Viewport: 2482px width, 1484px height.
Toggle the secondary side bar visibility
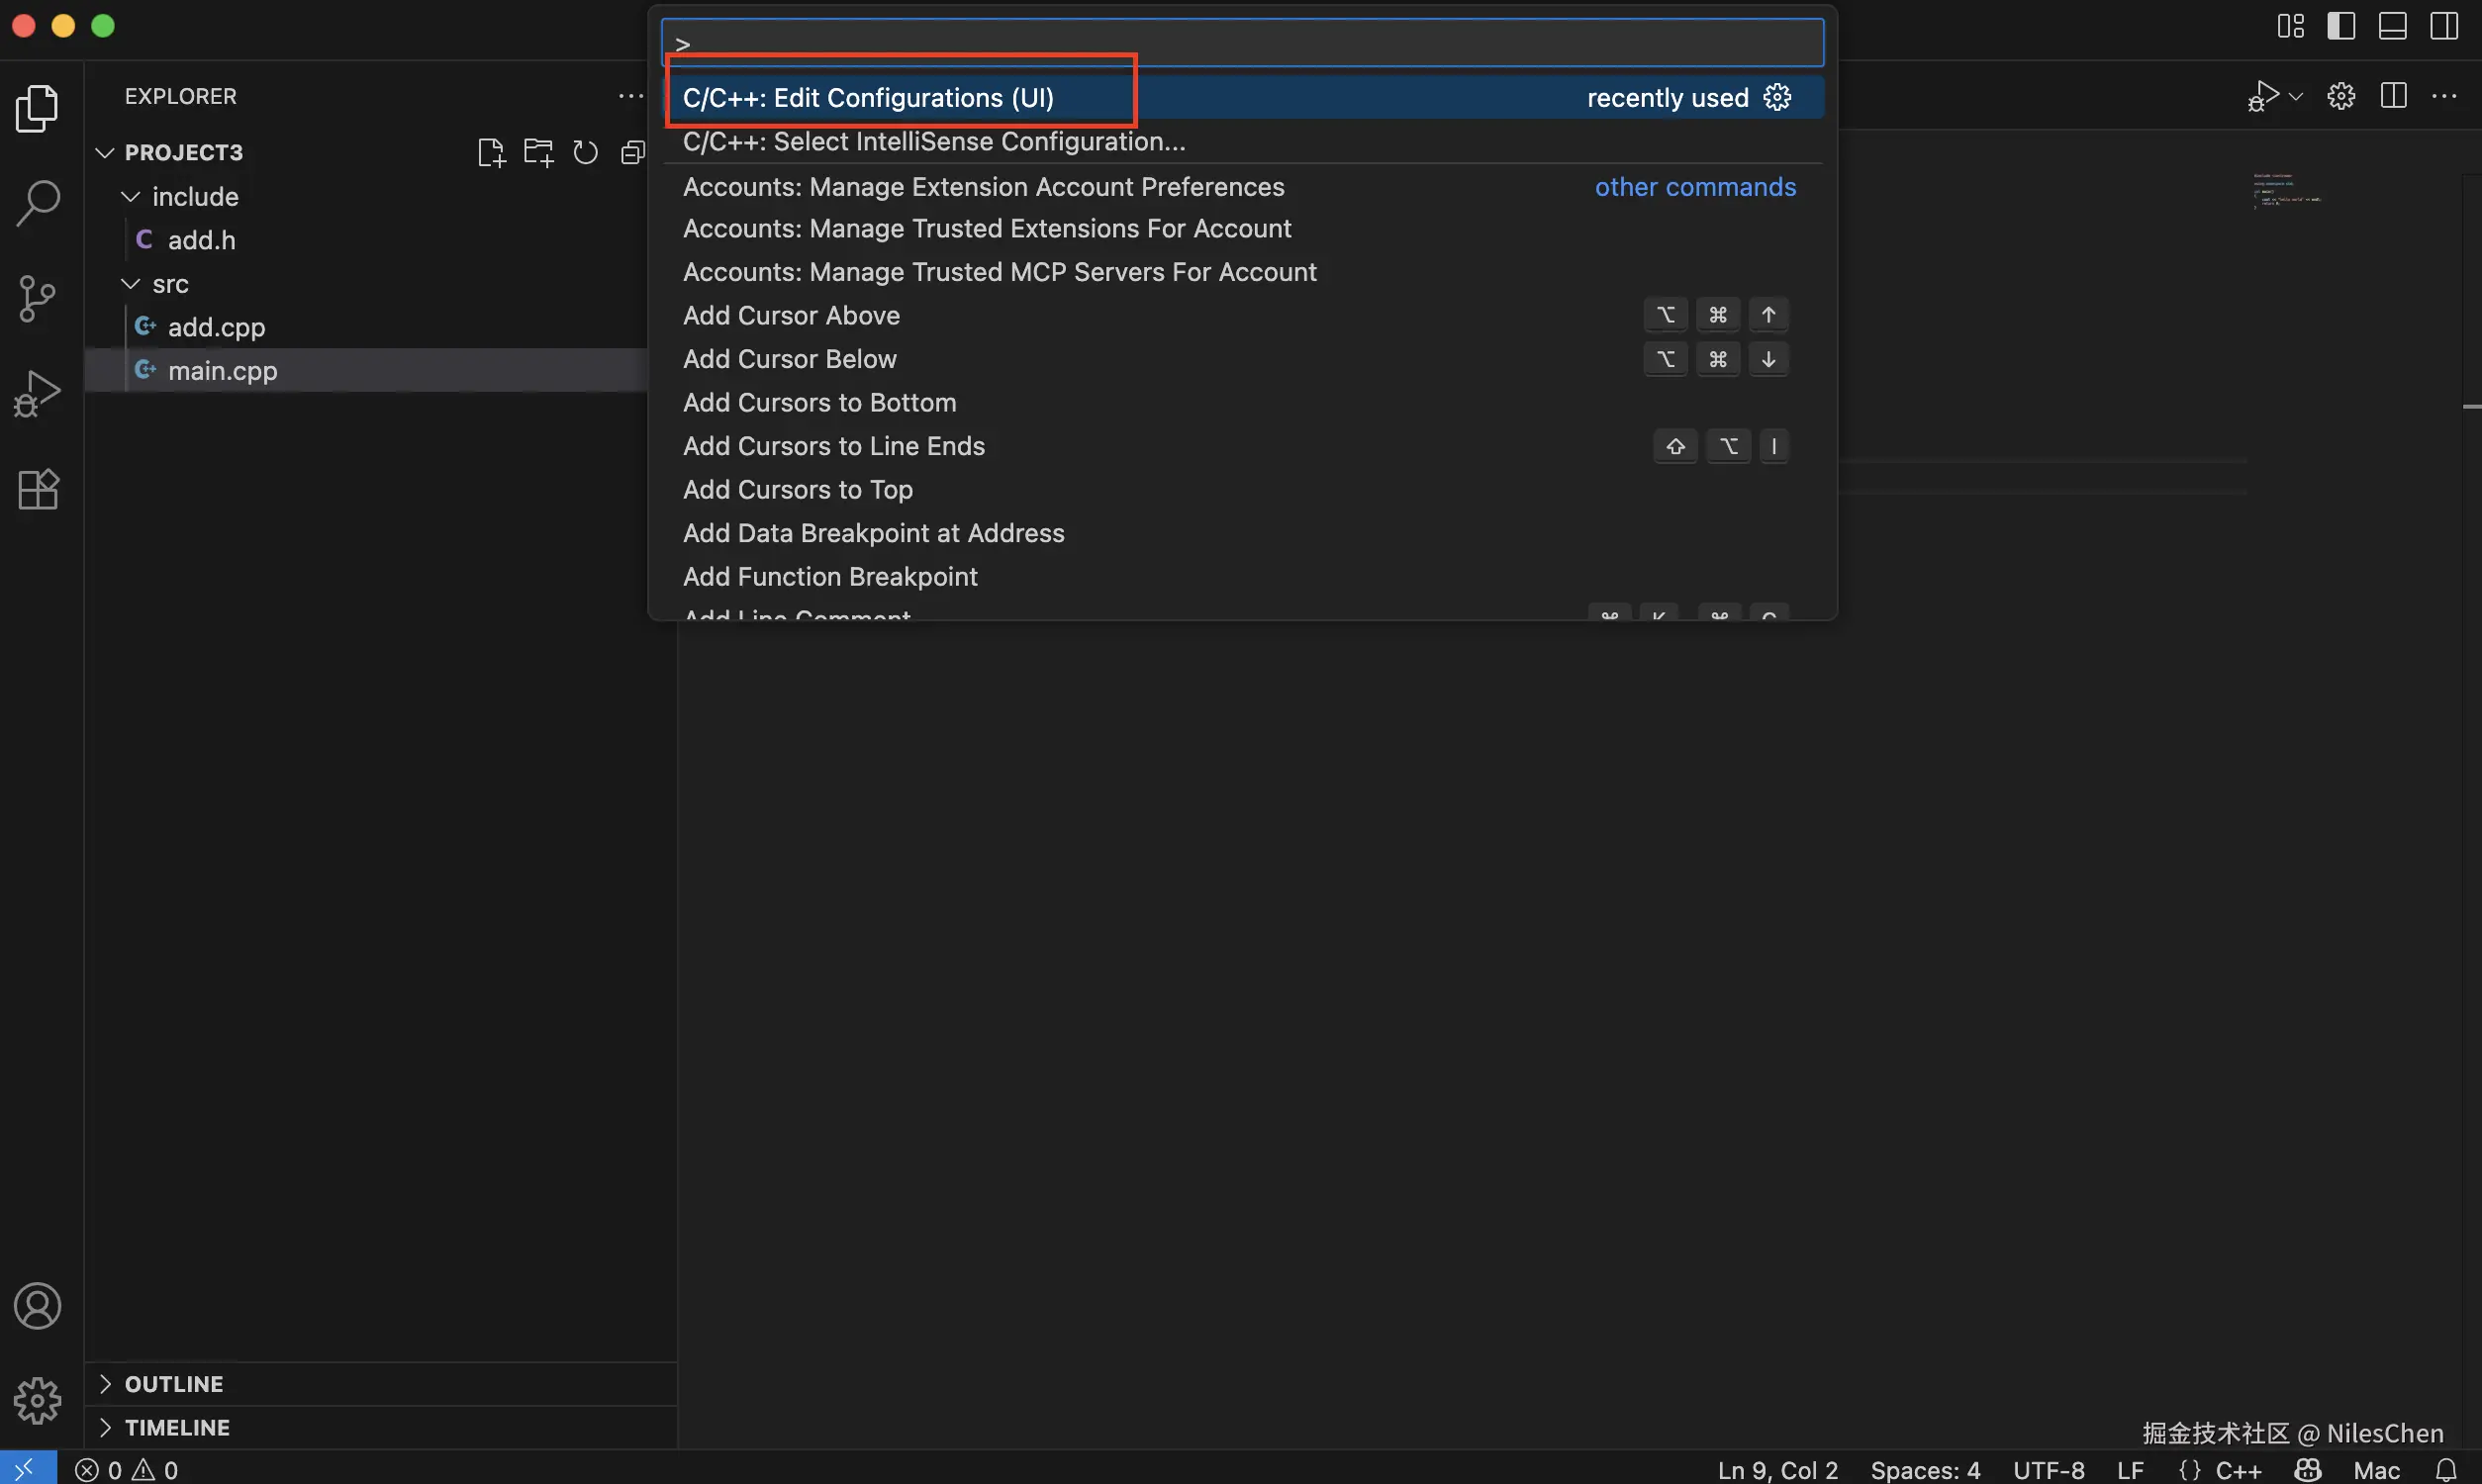2444,26
